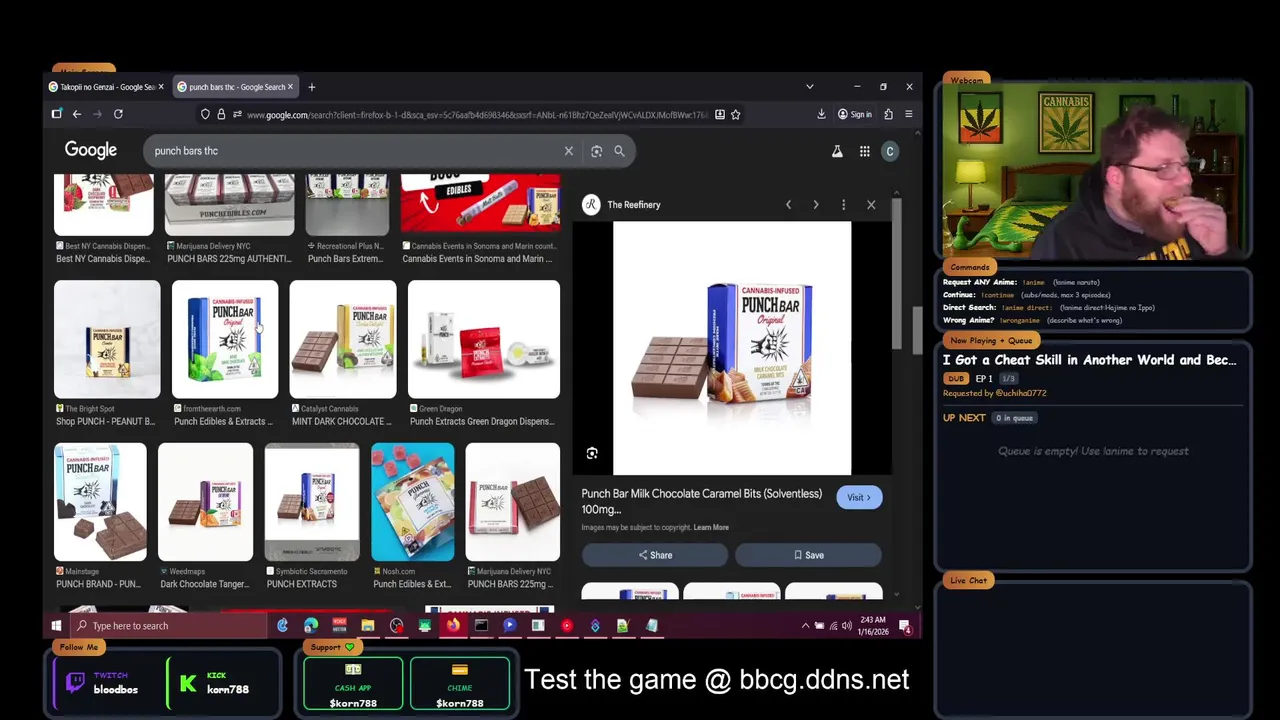This screenshot has height=720, width=1280.
Task: Open the Google apps grid
Action: point(864,151)
